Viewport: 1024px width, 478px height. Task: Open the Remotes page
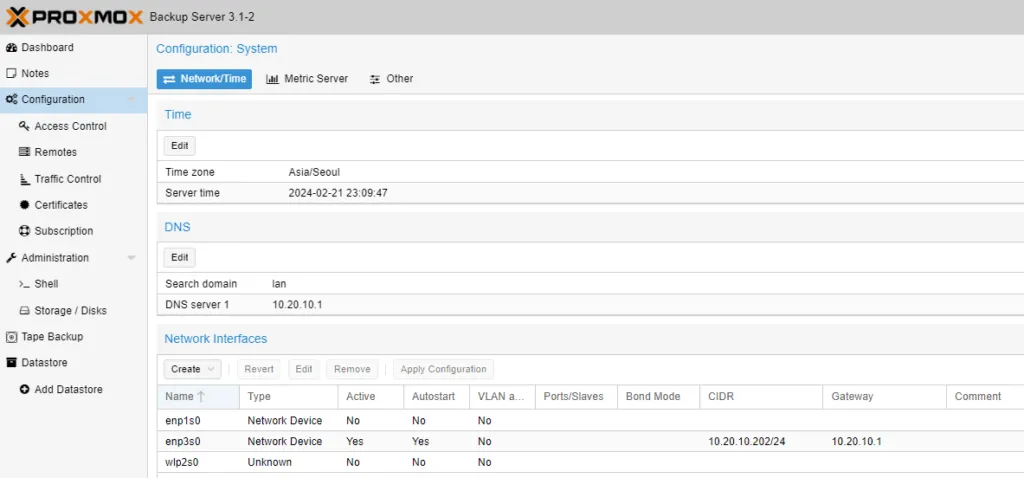tap(73, 152)
